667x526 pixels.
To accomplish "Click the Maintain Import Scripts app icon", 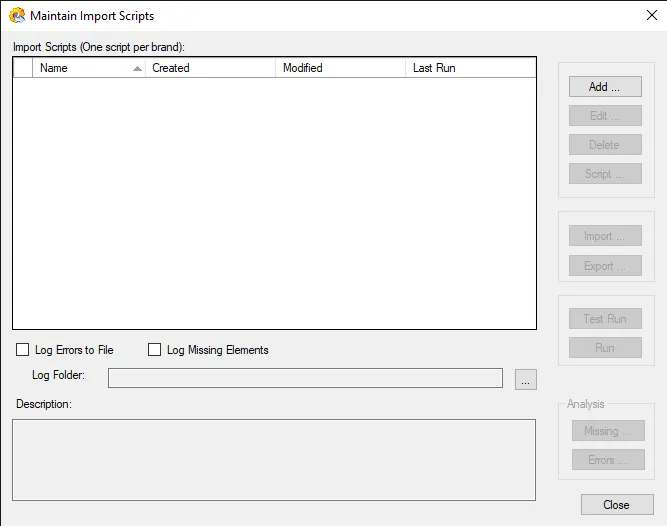I will coord(17,16).
